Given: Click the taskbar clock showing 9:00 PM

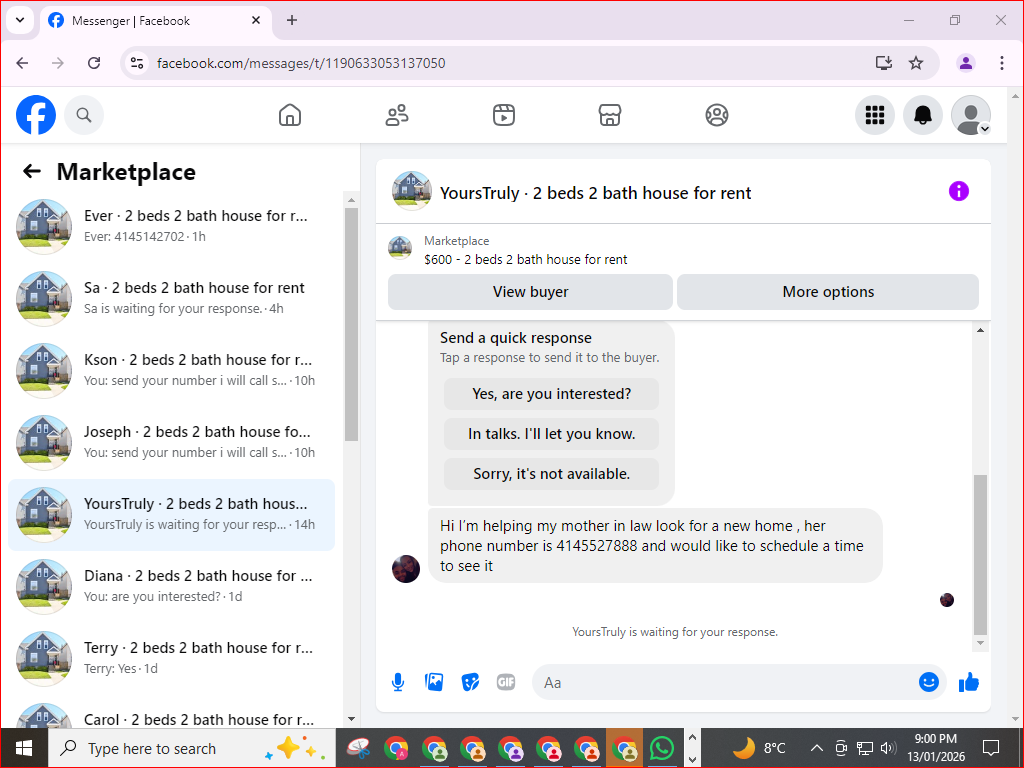Looking at the screenshot, I should 935,748.
